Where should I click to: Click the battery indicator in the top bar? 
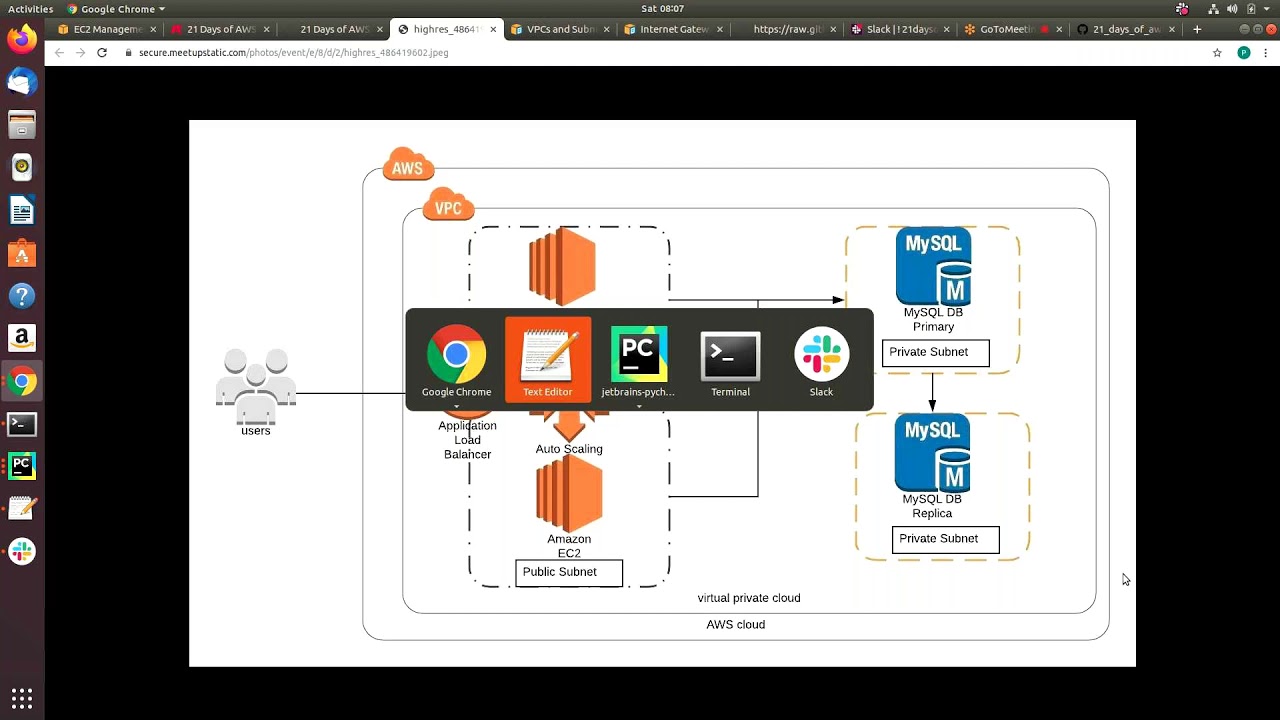tap(1251, 9)
